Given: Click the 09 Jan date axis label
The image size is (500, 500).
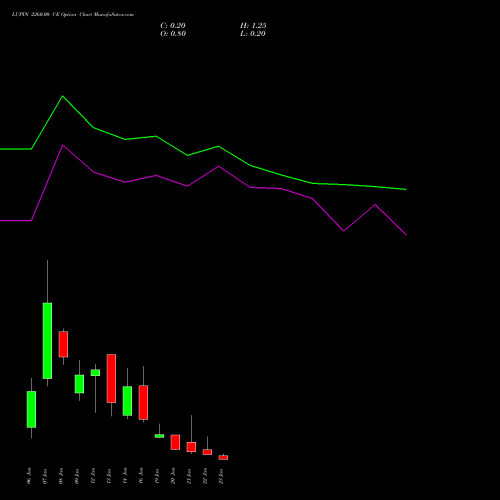Looking at the screenshot, I should [77, 476].
